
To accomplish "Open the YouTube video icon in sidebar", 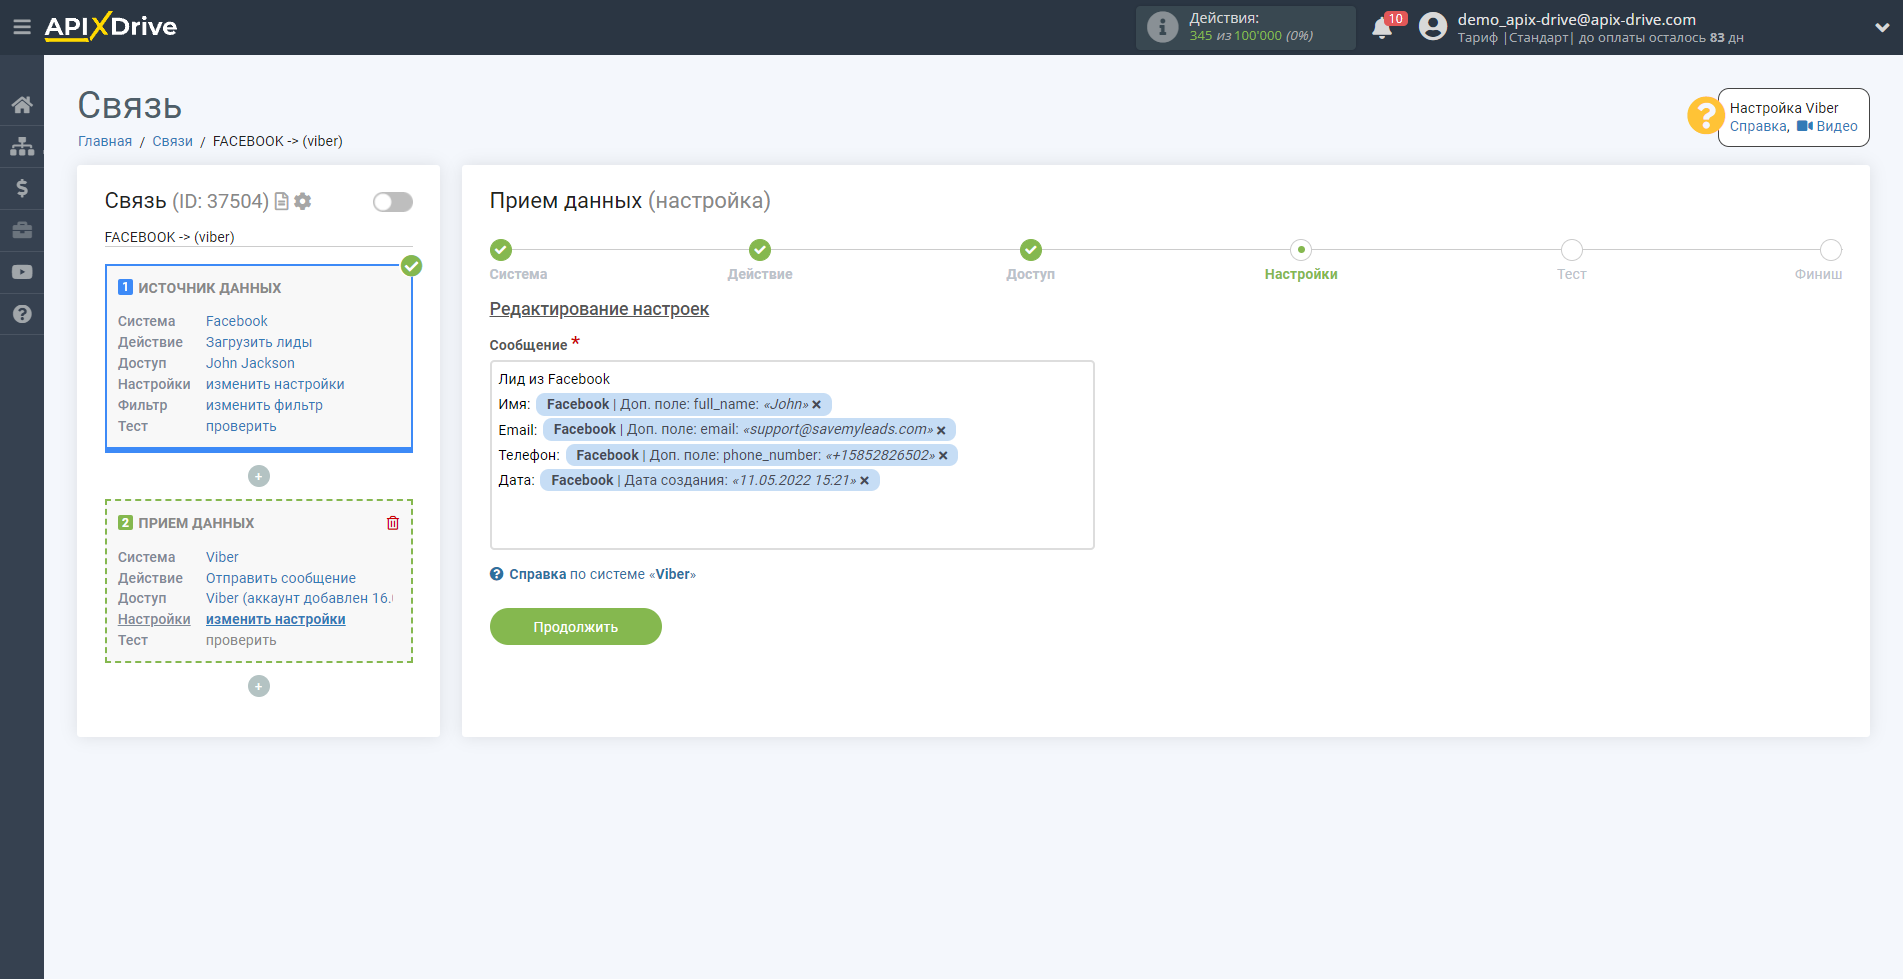I will (22, 272).
